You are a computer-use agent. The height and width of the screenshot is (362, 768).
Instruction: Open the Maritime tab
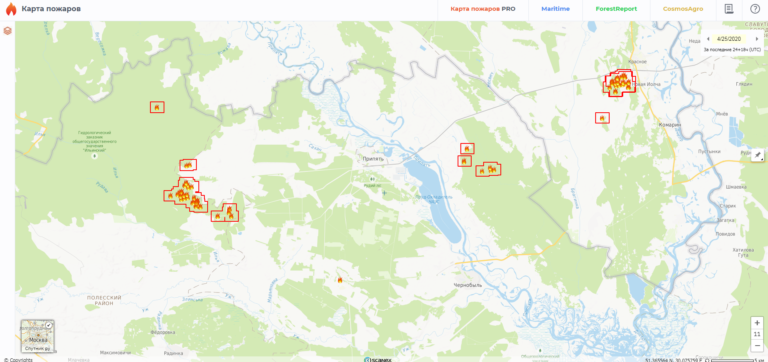click(x=555, y=9)
